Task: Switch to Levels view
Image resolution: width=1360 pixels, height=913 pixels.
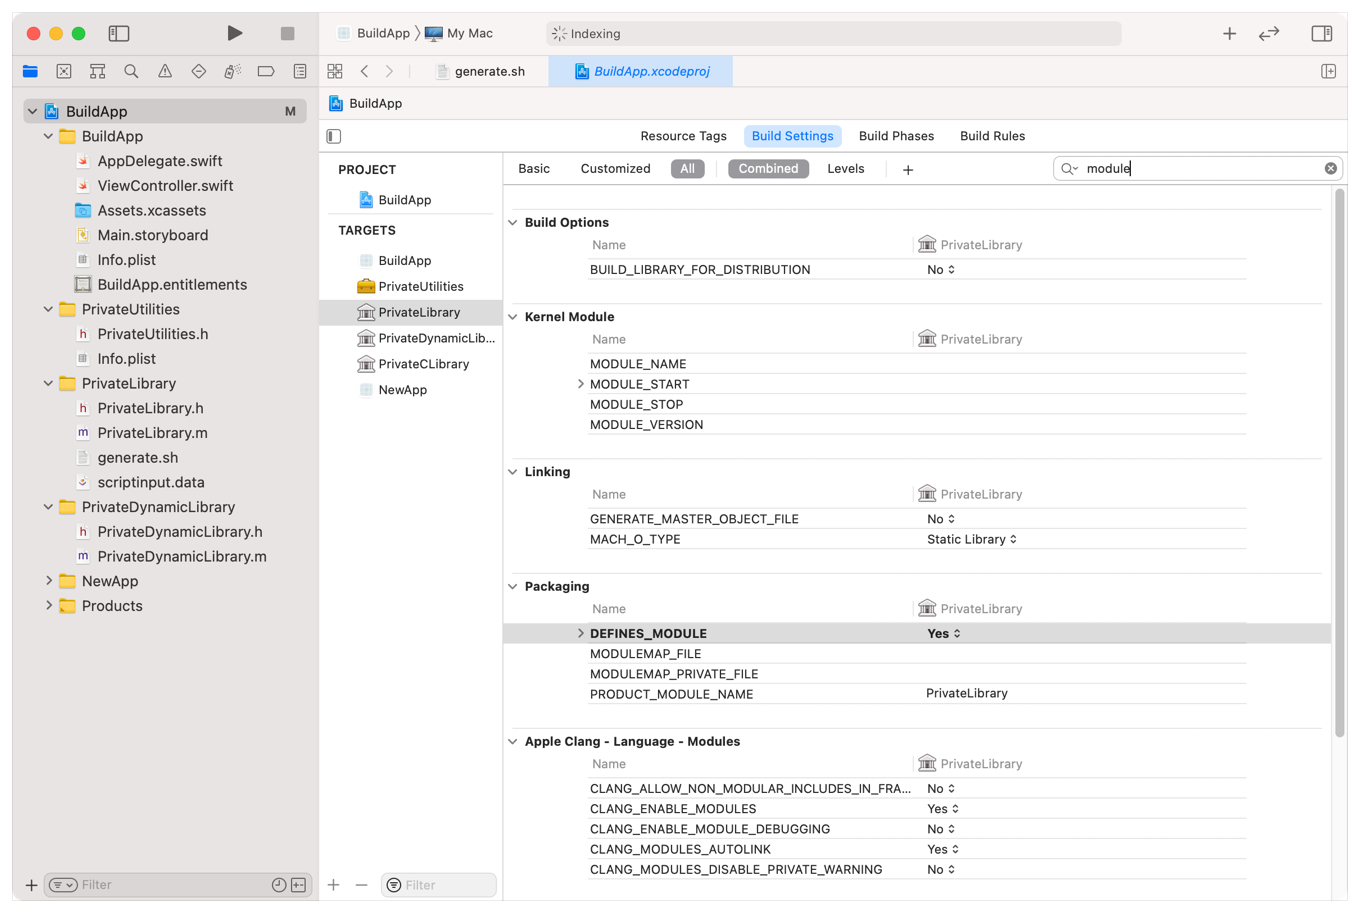Action: click(845, 169)
